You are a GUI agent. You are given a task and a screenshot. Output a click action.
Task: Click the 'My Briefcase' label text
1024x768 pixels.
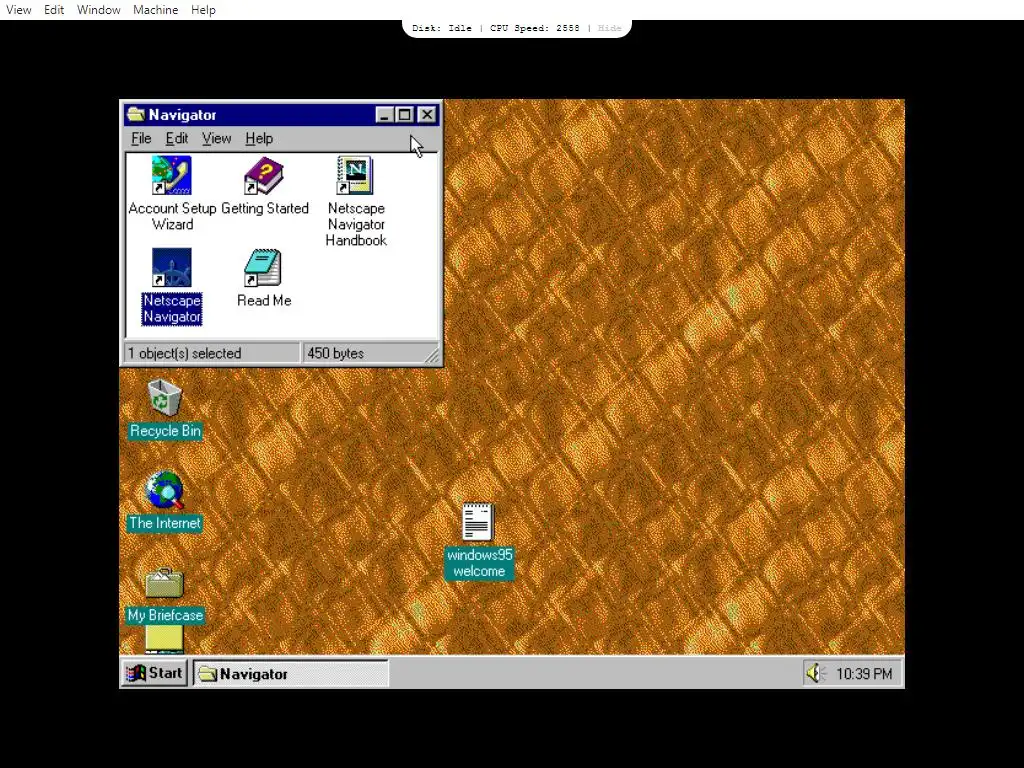click(165, 615)
